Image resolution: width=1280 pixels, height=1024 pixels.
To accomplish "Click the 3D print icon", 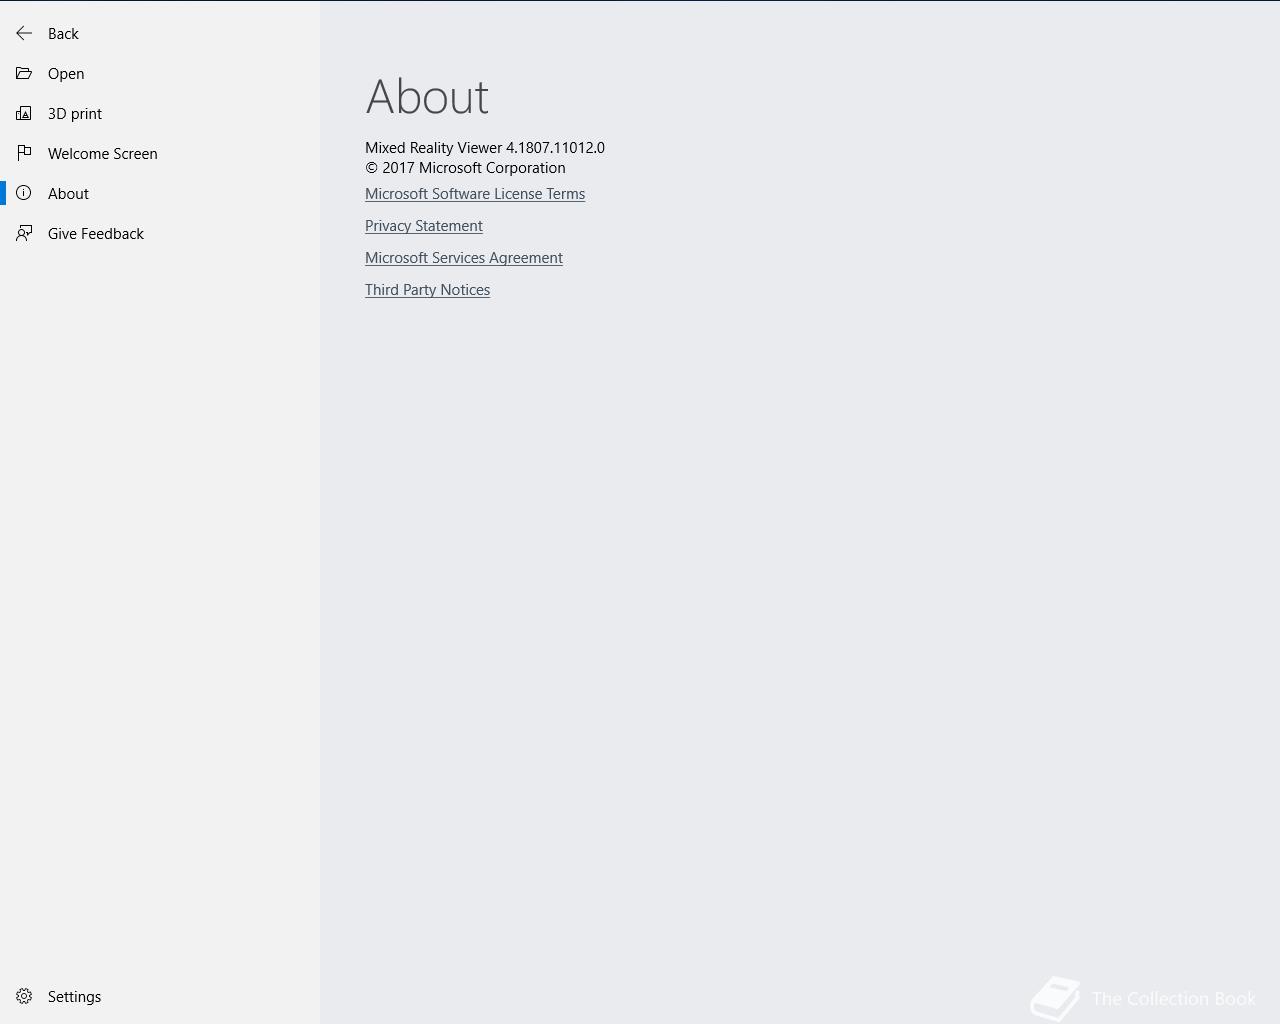I will tap(24, 113).
